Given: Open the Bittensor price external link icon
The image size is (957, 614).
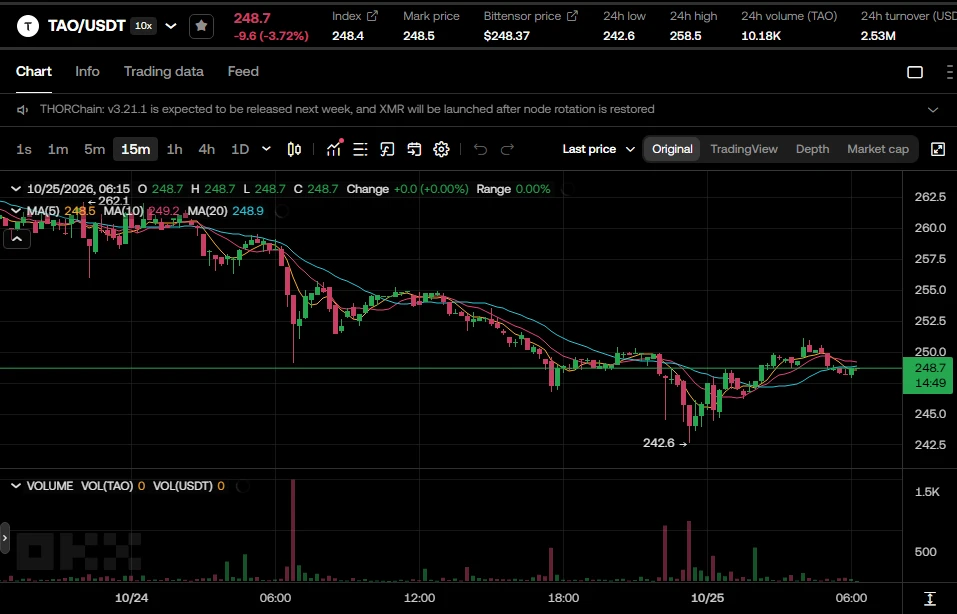Looking at the screenshot, I should pyautogui.click(x=572, y=16).
